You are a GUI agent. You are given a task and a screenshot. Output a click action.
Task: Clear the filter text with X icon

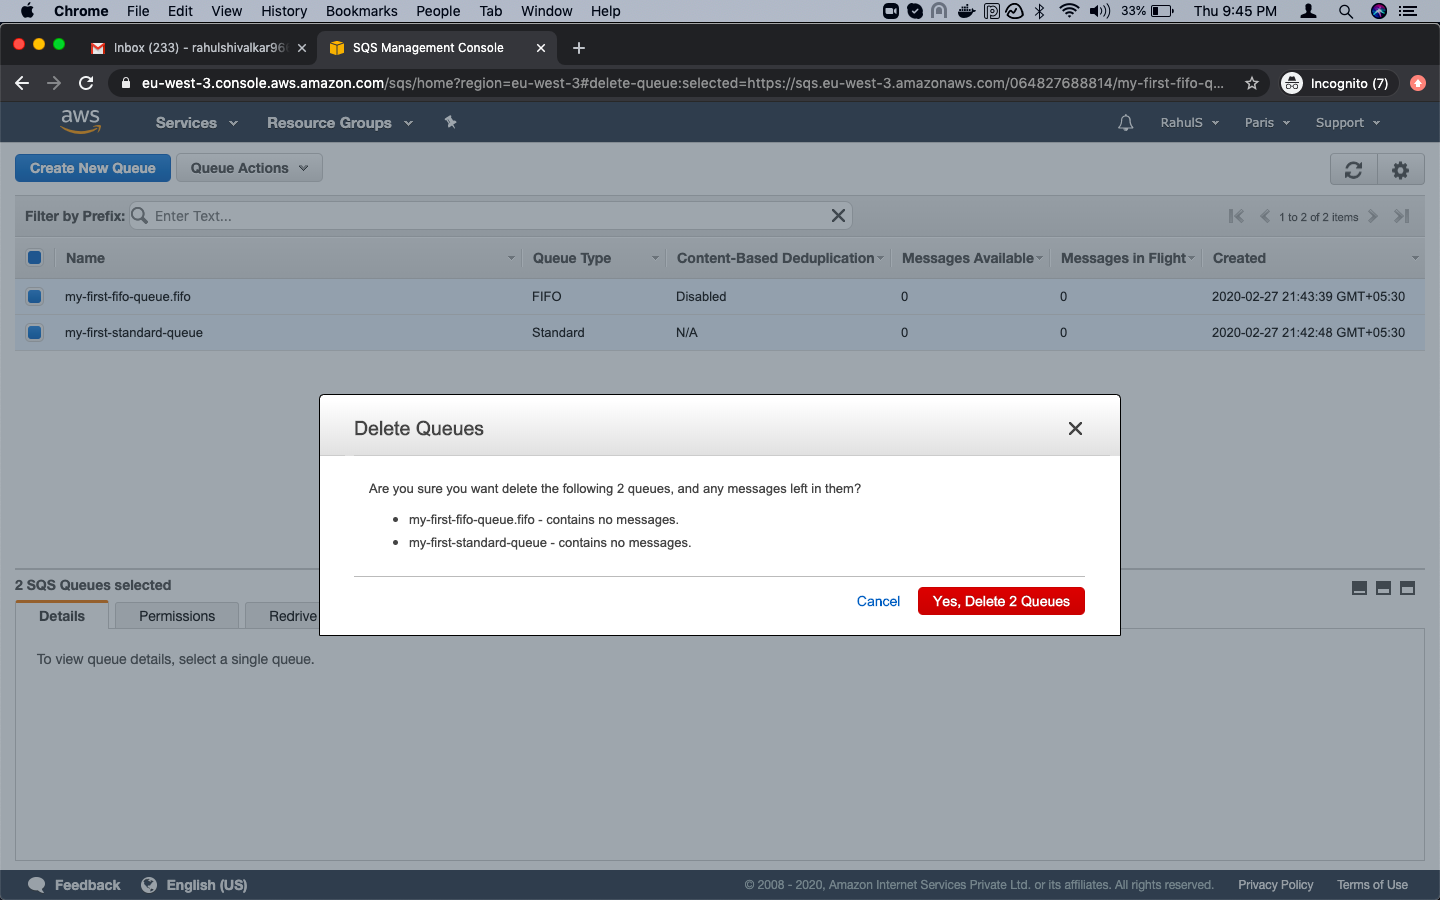[x=838, y=216]
